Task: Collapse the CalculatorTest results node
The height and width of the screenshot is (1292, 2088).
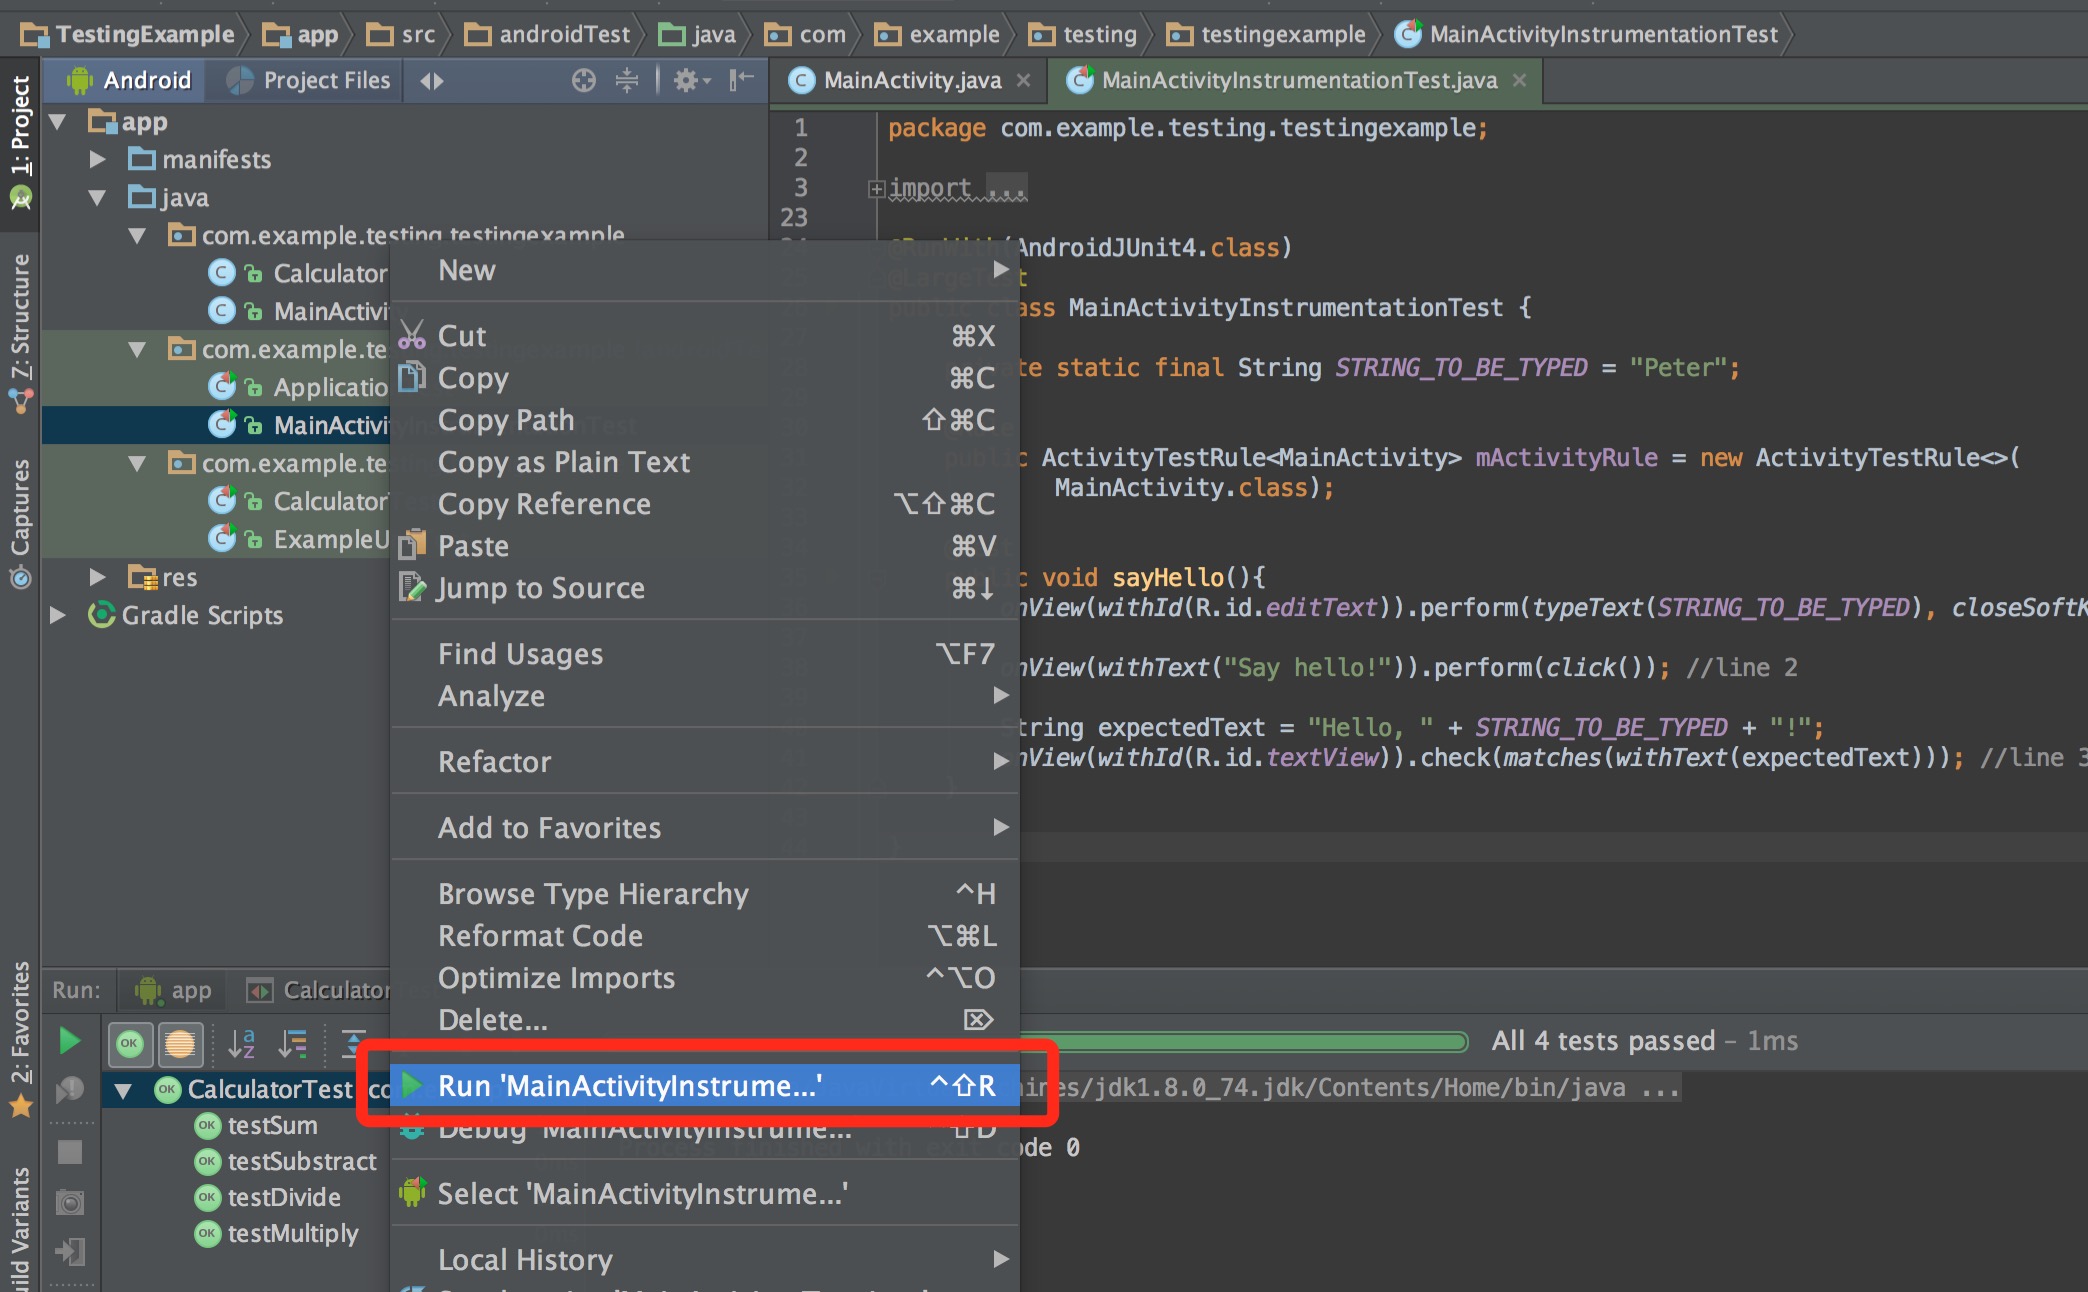Action: point(123,1090)
